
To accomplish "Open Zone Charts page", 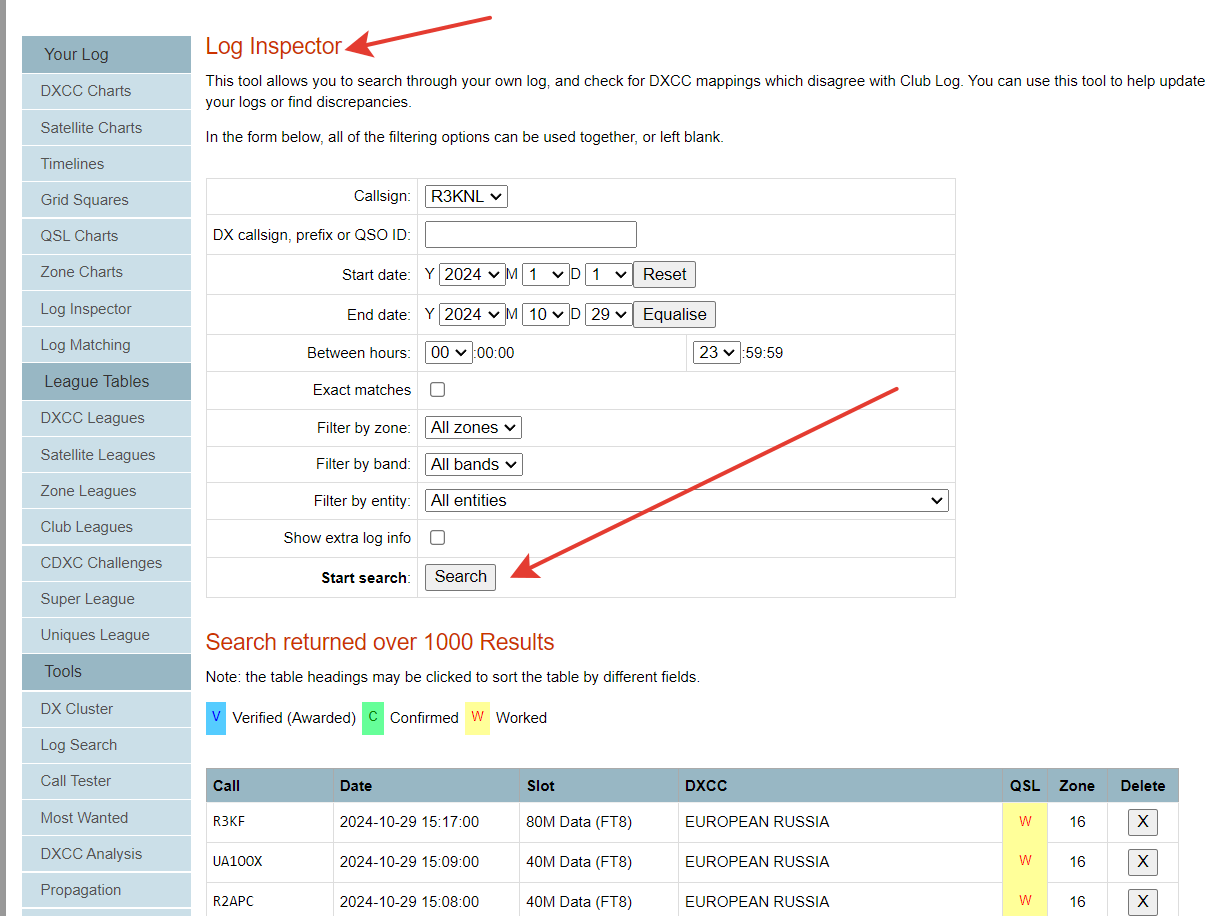I will pyautogui.click(x=106, y=272).
